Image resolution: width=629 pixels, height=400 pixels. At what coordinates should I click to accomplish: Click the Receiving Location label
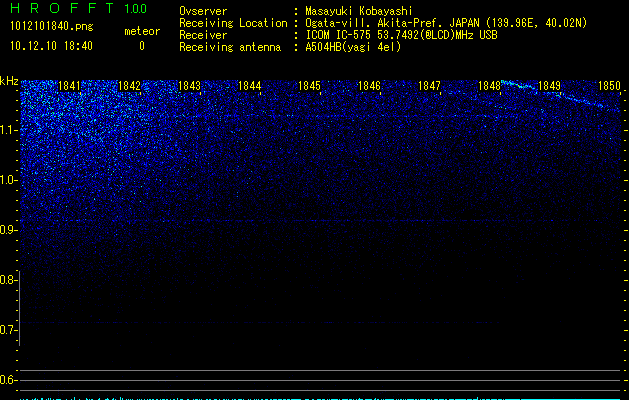[233, 23]
